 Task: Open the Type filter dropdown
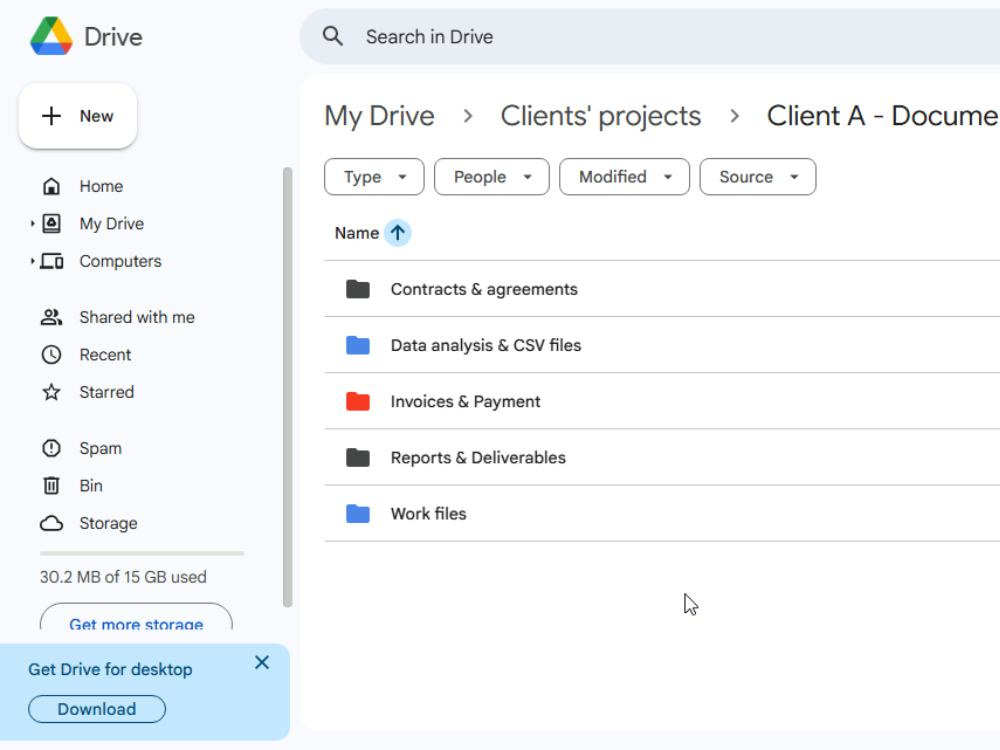(x=374, y=177)
